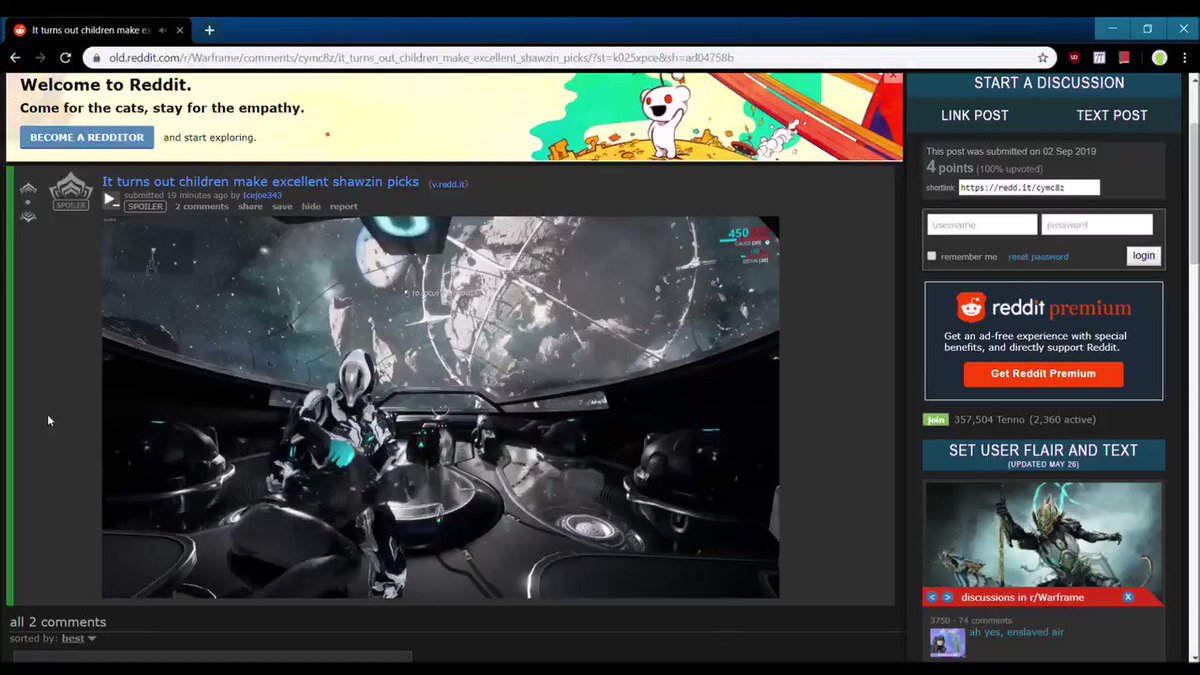Viewport: 1200px width, 675px height.
Task: Open the pi symbol extension
Action: point(1099,58)
